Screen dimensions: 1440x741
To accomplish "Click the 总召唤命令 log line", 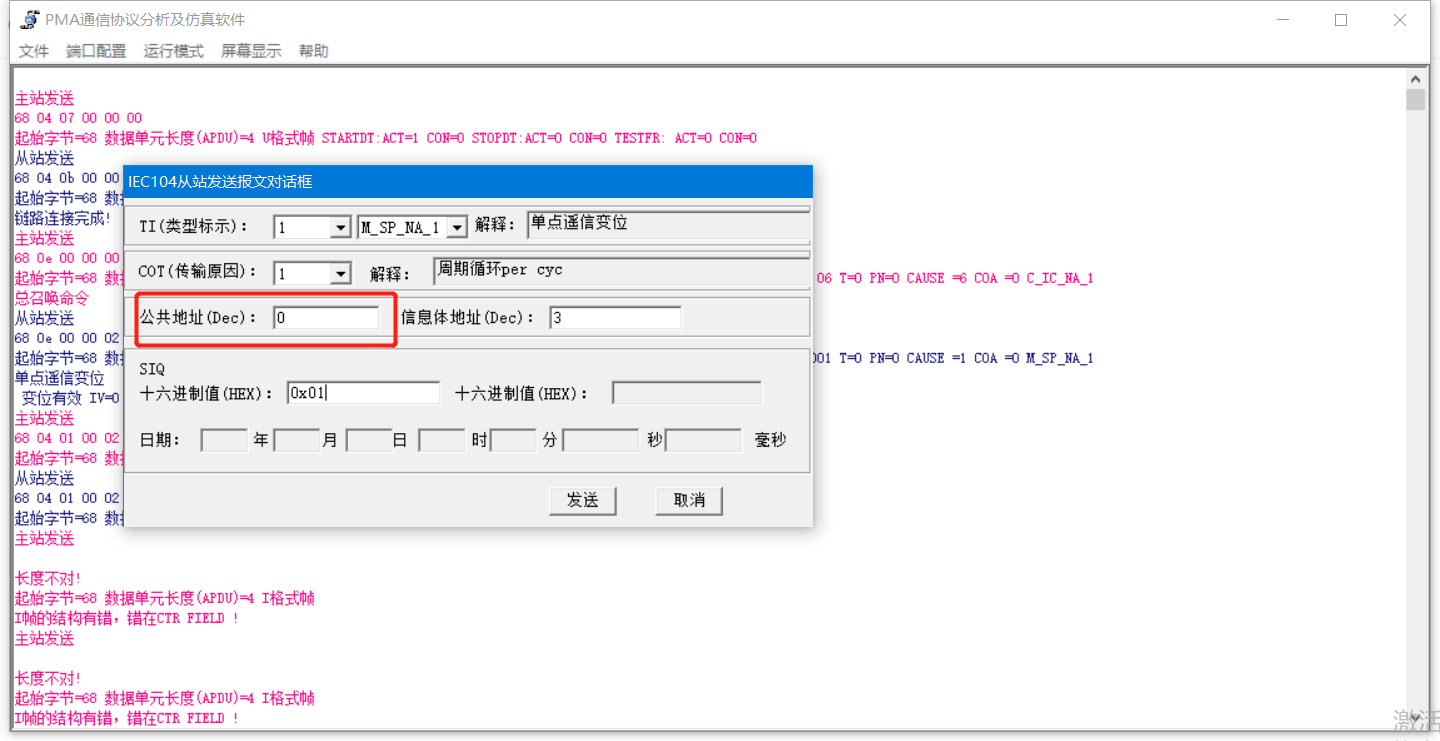I will 51,298.
